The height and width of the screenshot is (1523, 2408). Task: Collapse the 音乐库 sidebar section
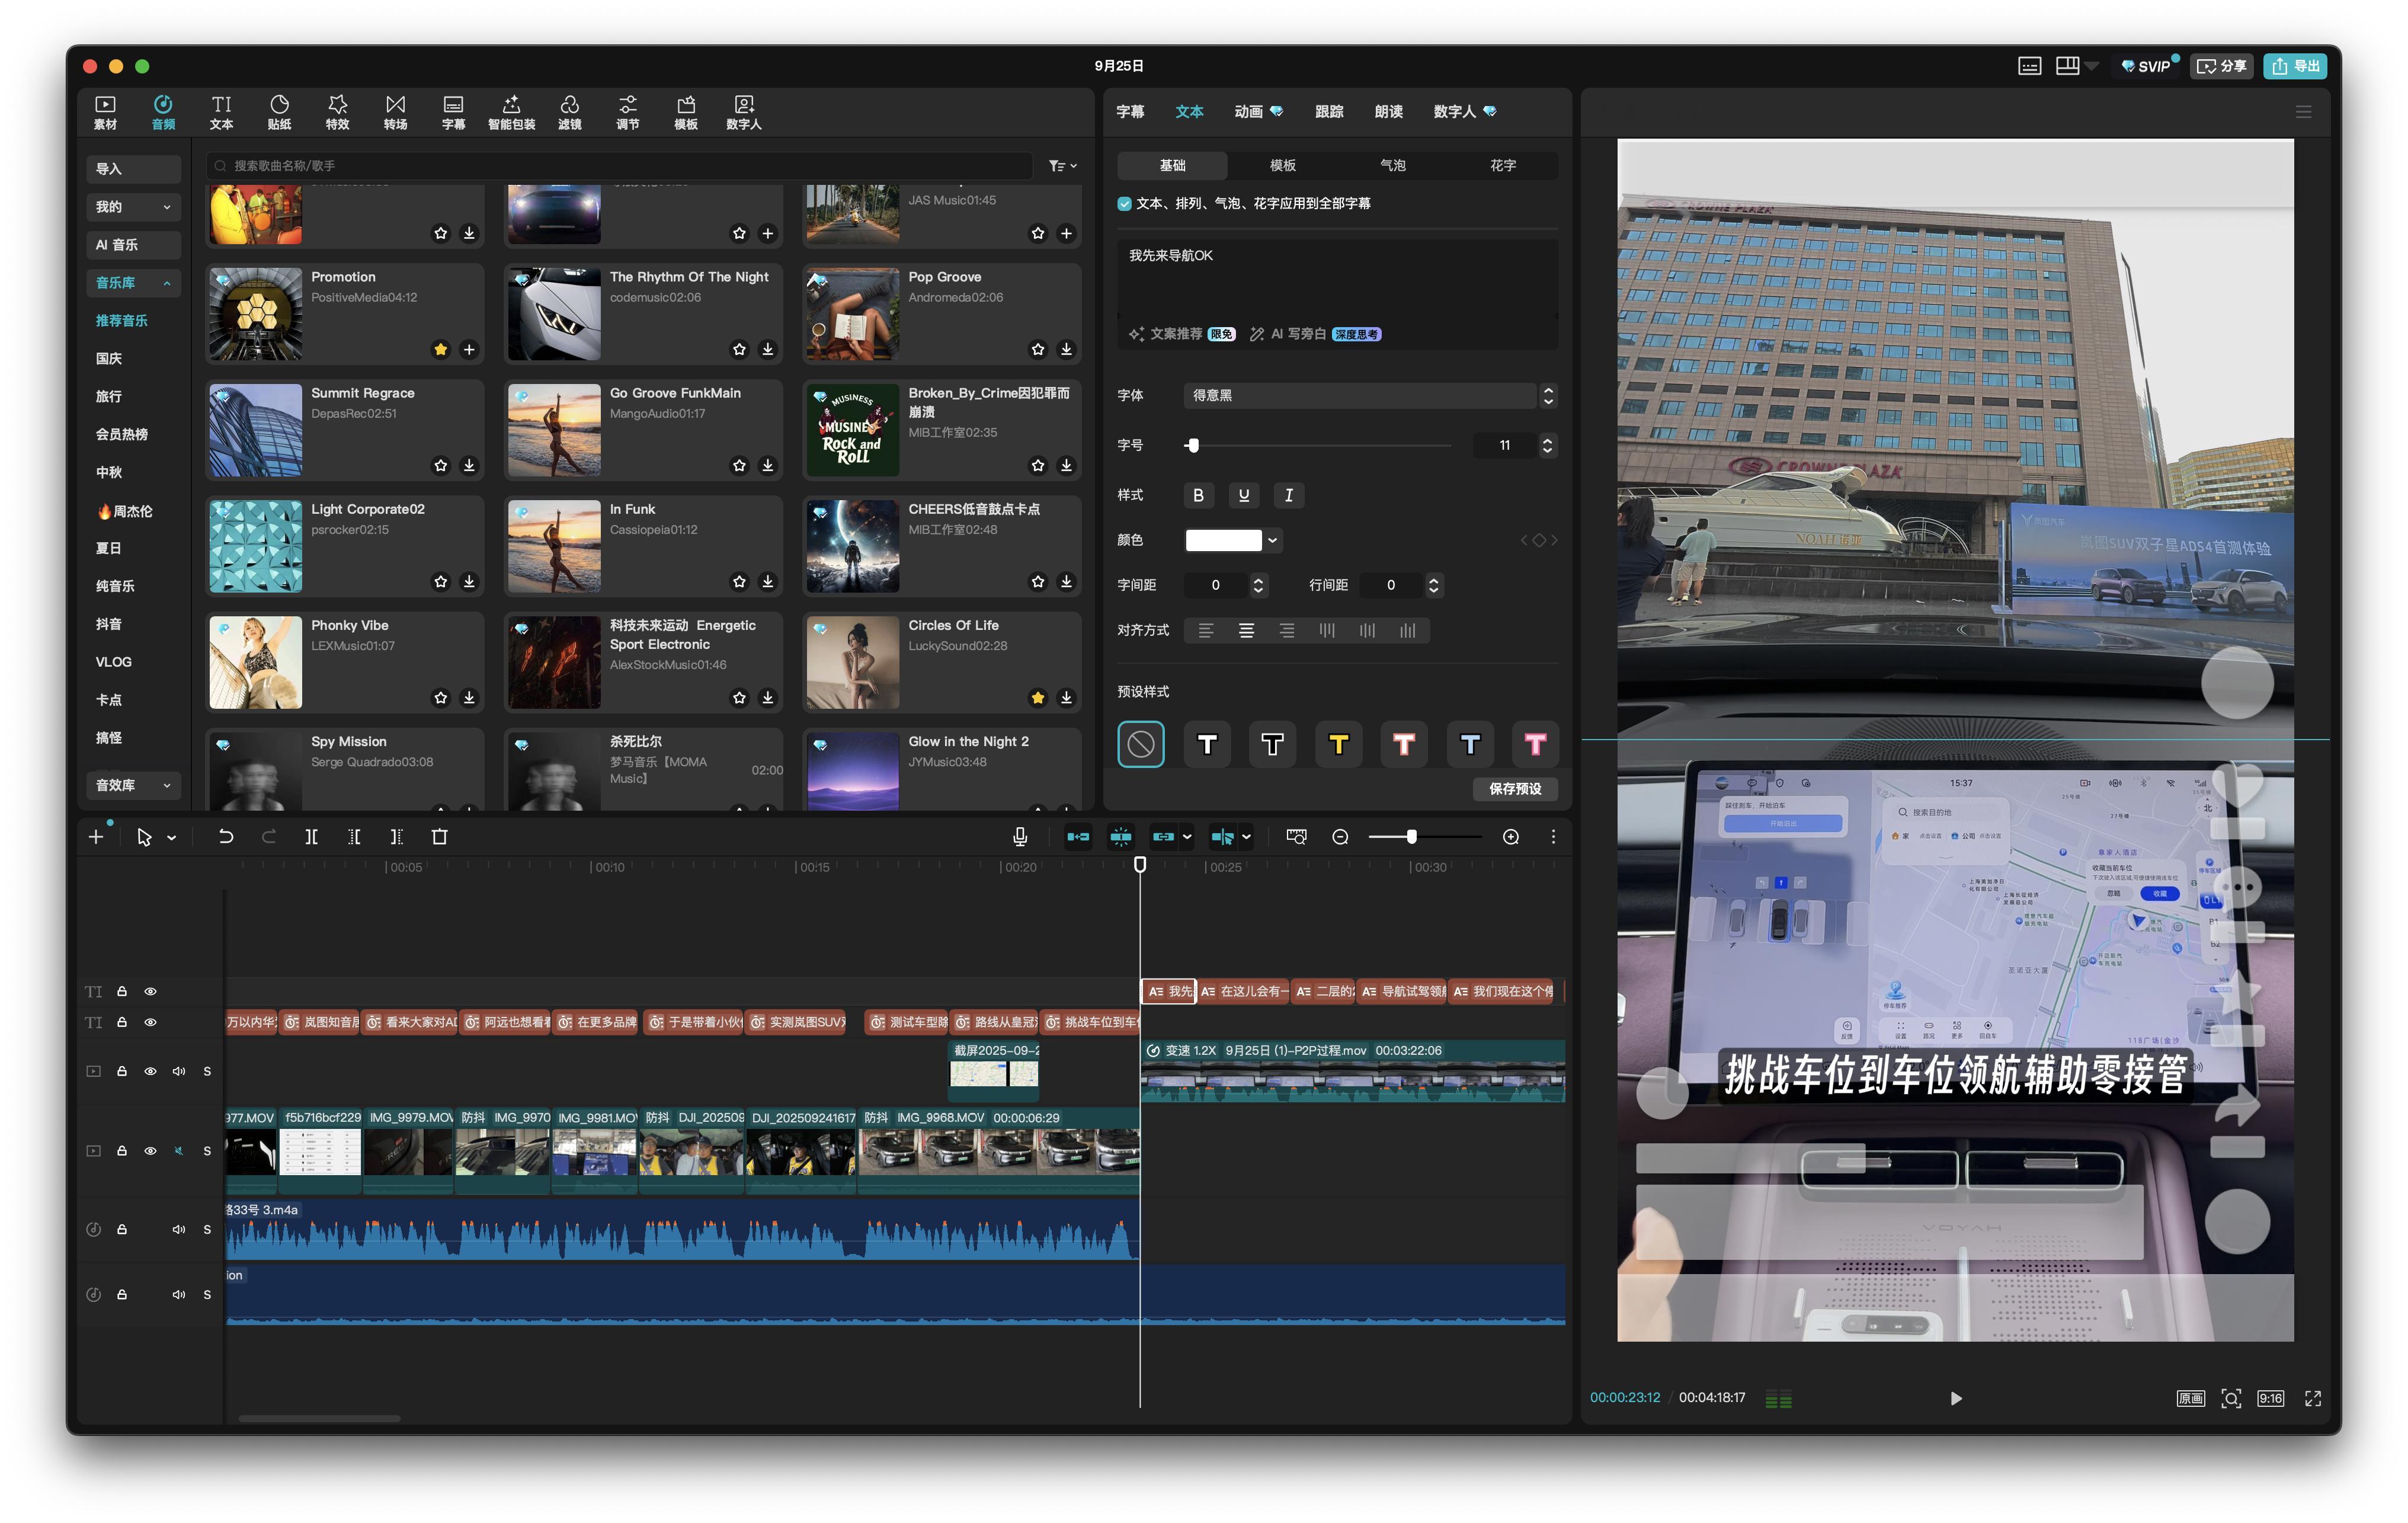(133, 283)
